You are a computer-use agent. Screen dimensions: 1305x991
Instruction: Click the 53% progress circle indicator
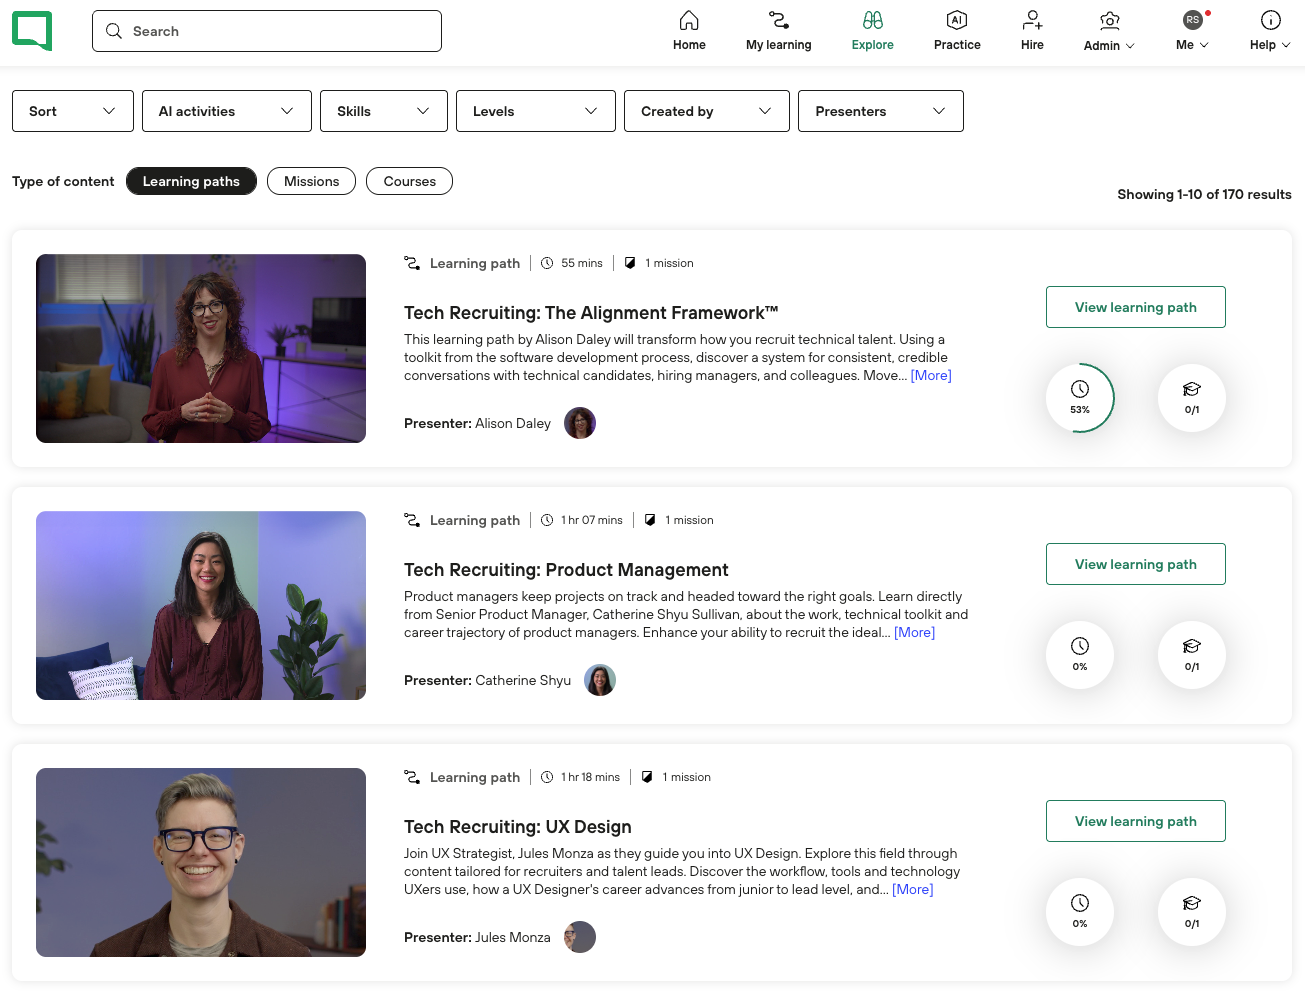1080,397
